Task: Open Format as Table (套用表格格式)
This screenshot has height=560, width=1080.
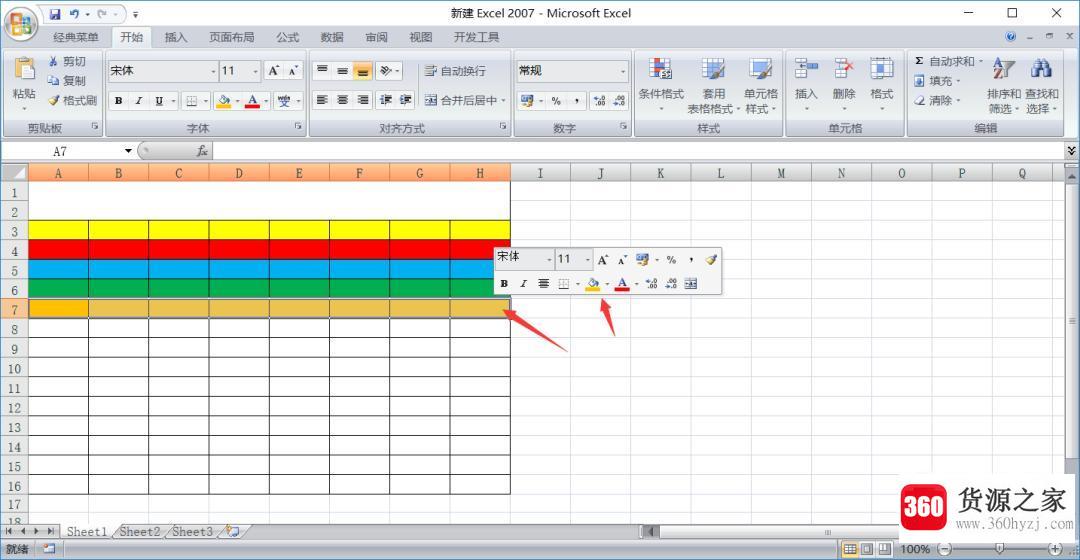Action: pos(713,85)
